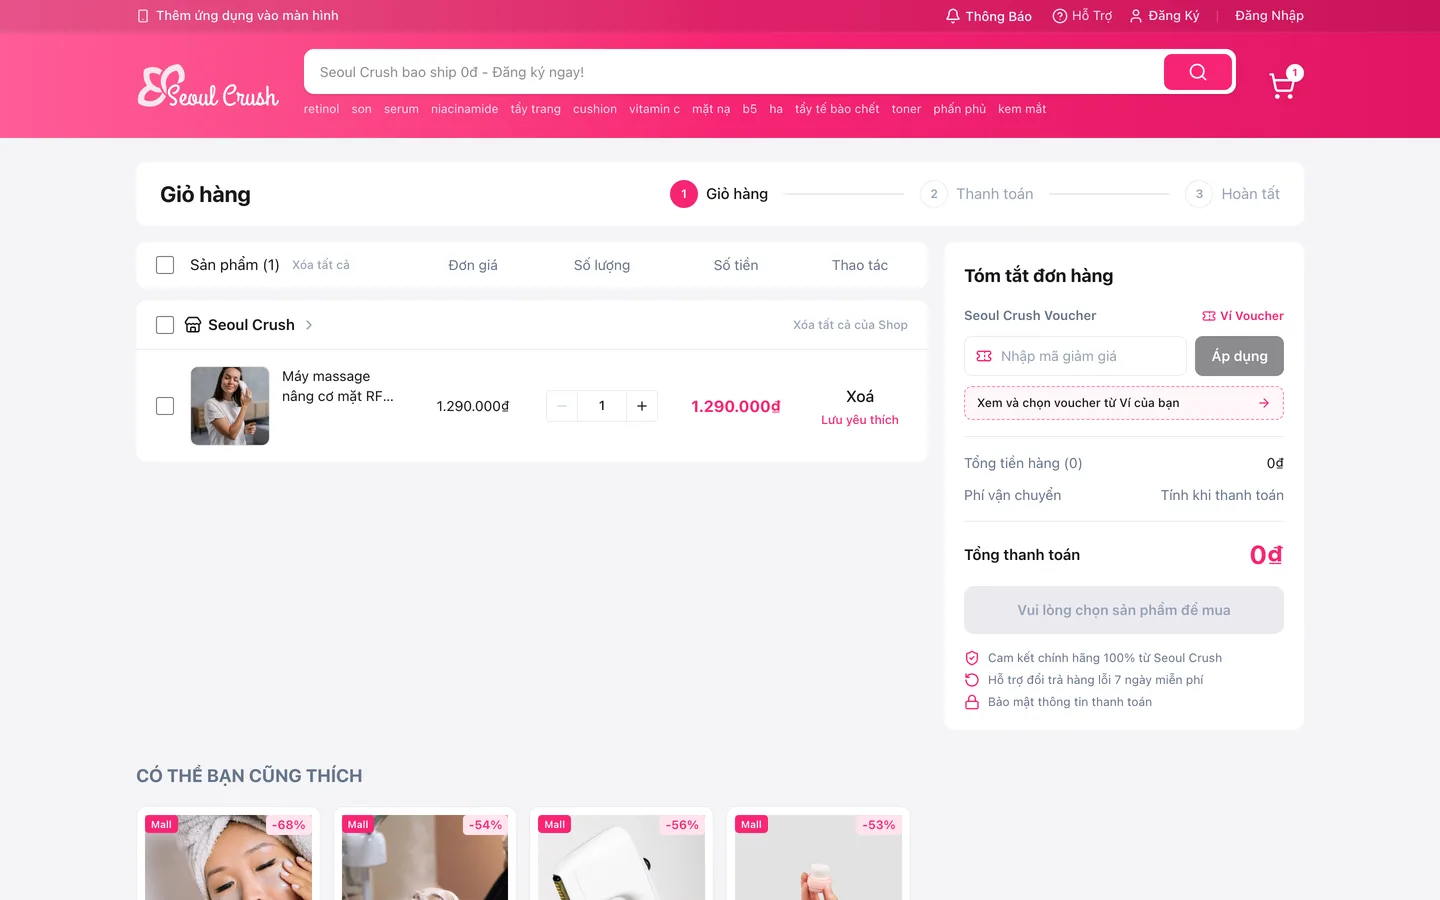Image resolution: width=1440 pixels, height=900 pixels.
Task: Go to the Hoàn tất step
Action: (x=1233, y=194)
